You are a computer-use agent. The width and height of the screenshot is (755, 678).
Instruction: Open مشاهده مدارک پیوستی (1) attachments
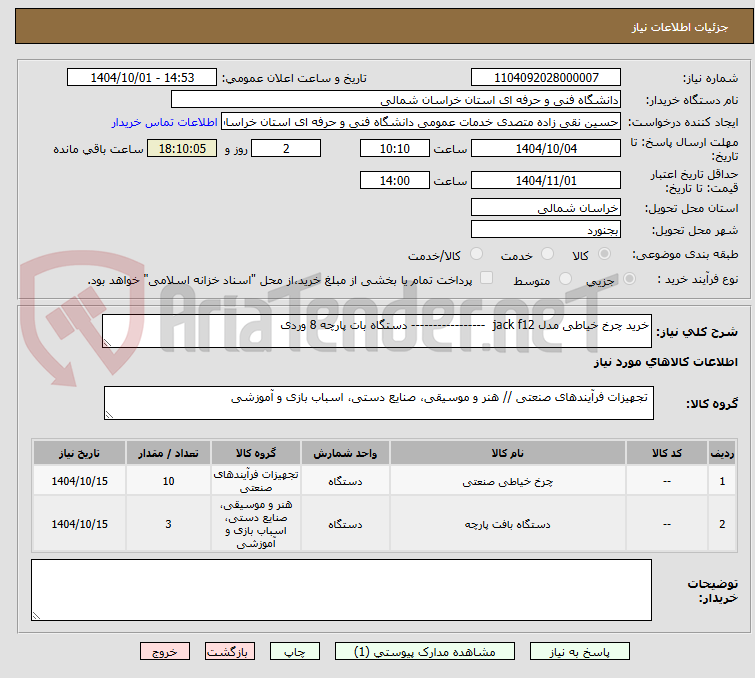424,652
